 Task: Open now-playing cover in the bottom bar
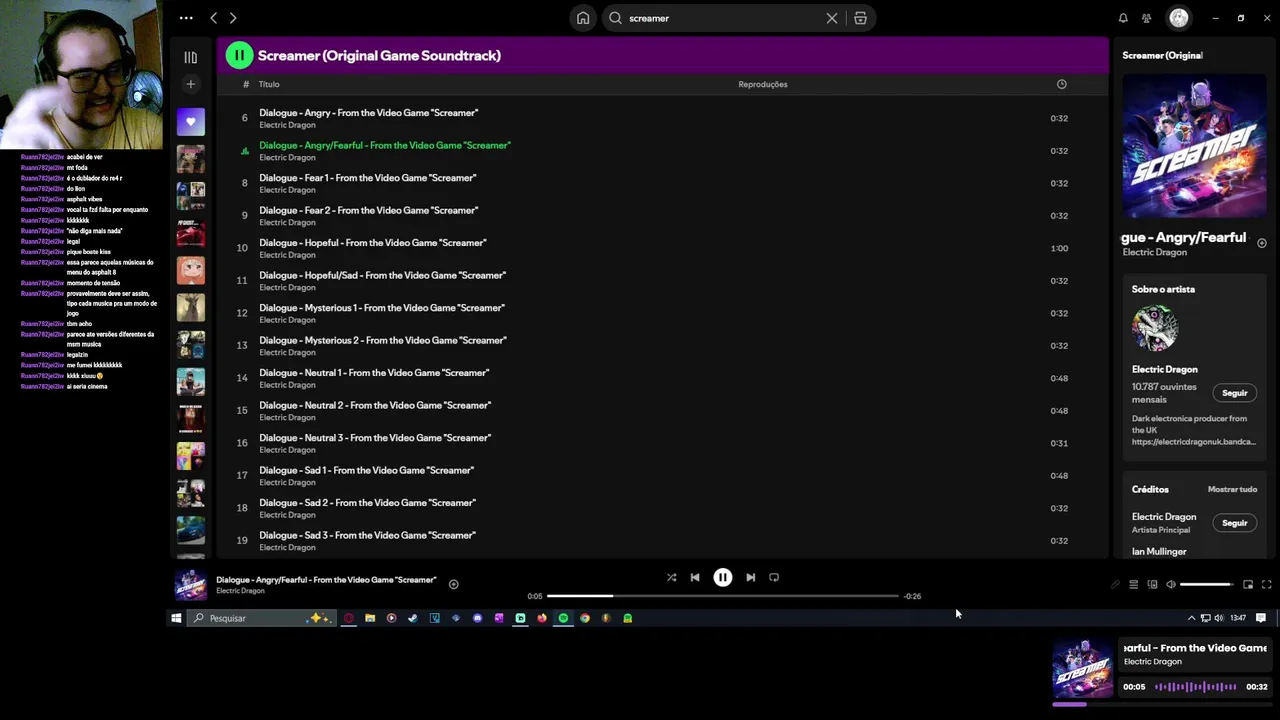(x=190, y=585)
